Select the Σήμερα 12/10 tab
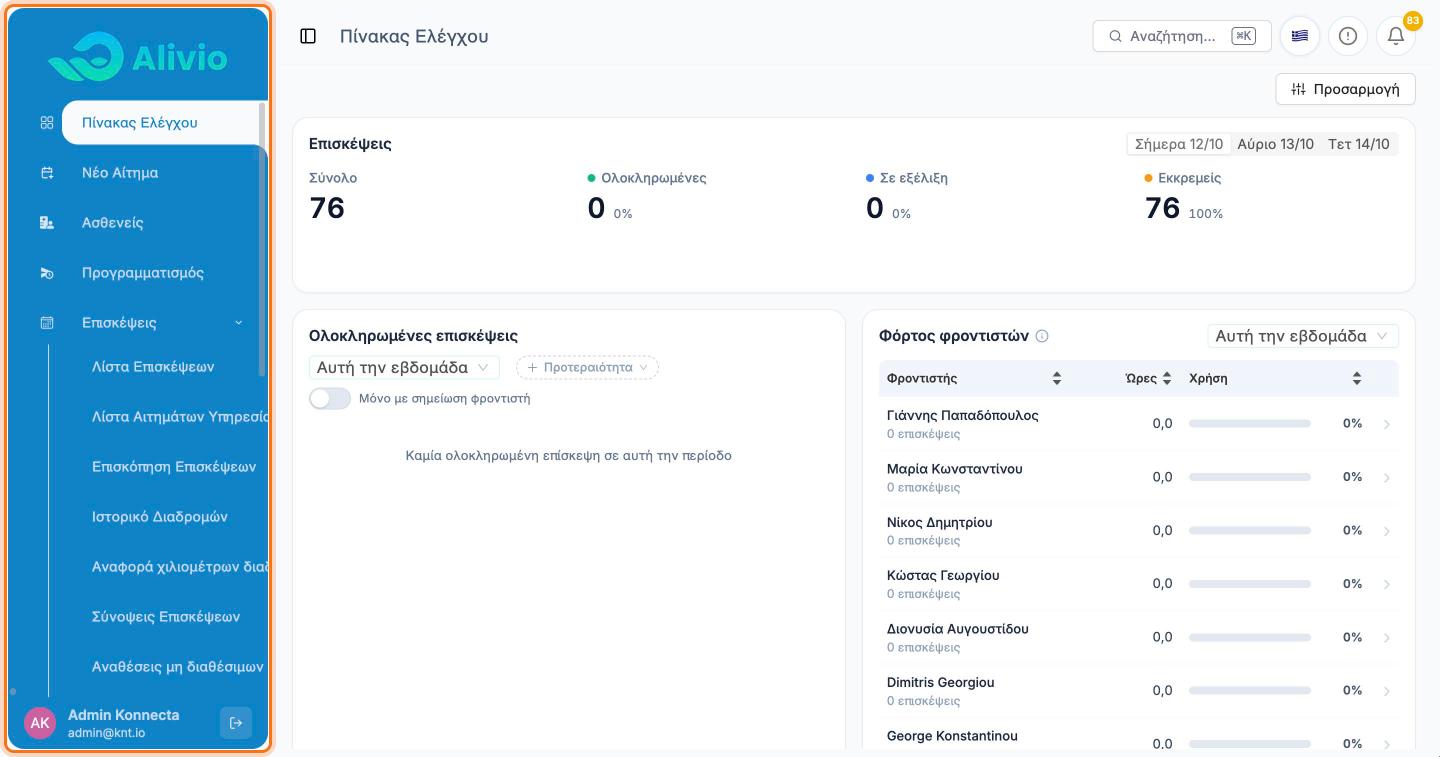Screen dimensions: 1440x757 click(1179, 144)
